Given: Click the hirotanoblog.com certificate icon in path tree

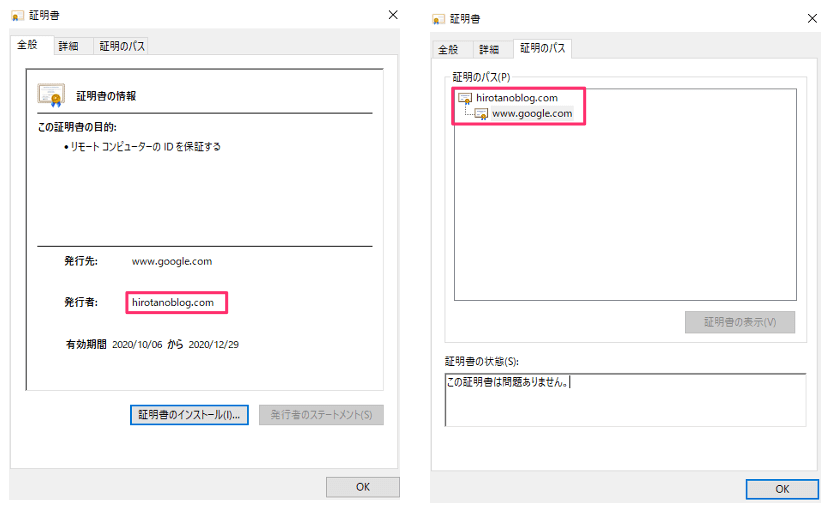Looking at the screenshot, I should [x=465, y=98].
